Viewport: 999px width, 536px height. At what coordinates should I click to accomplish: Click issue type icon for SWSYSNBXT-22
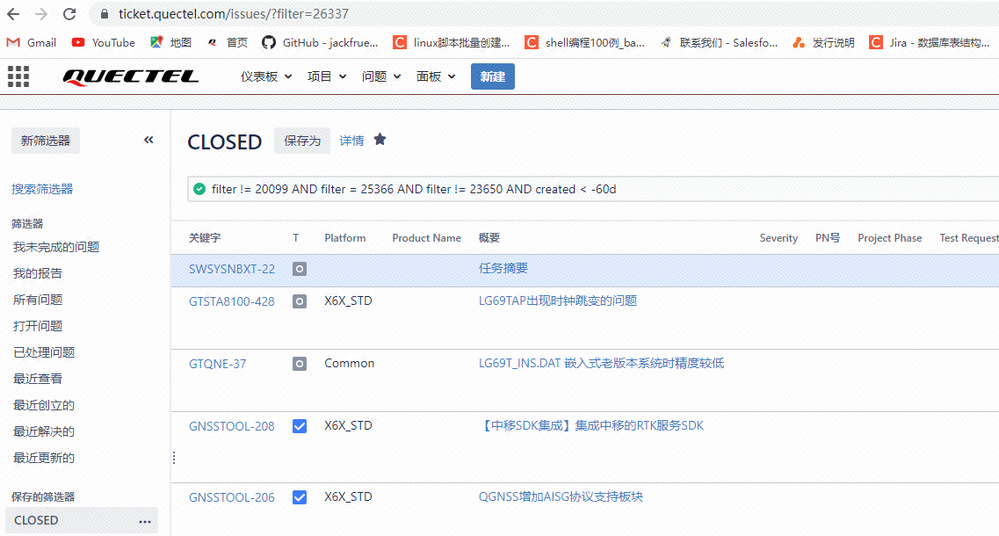tap(299, 269)
